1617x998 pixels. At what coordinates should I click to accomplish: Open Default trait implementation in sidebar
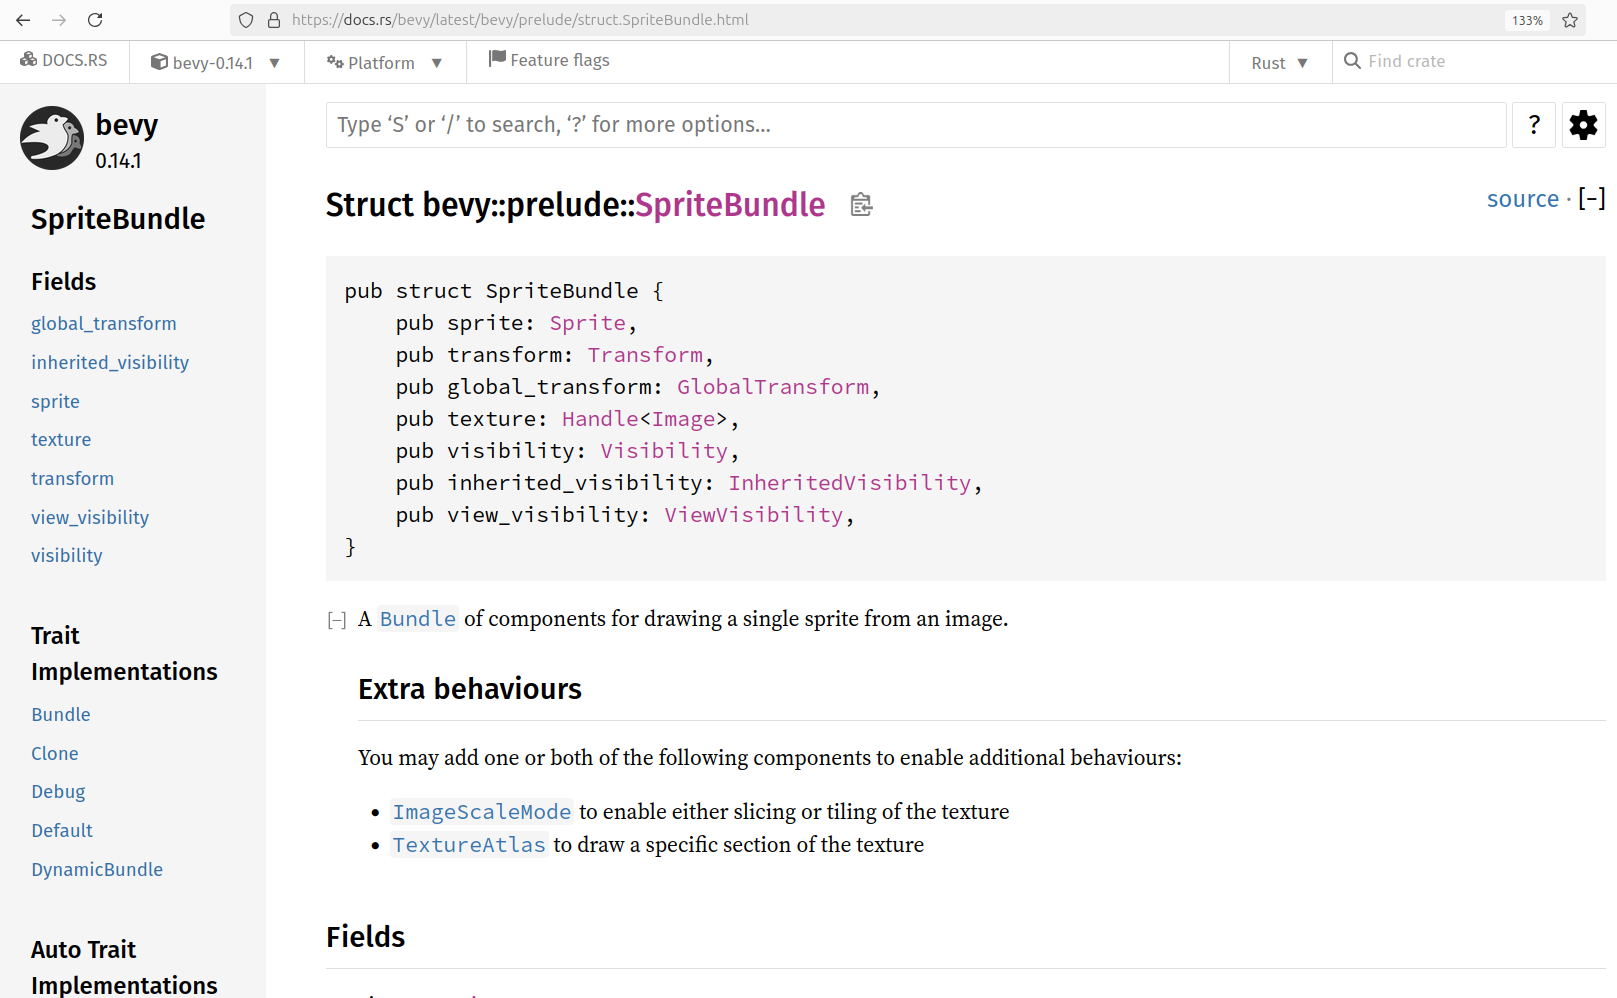62,830
